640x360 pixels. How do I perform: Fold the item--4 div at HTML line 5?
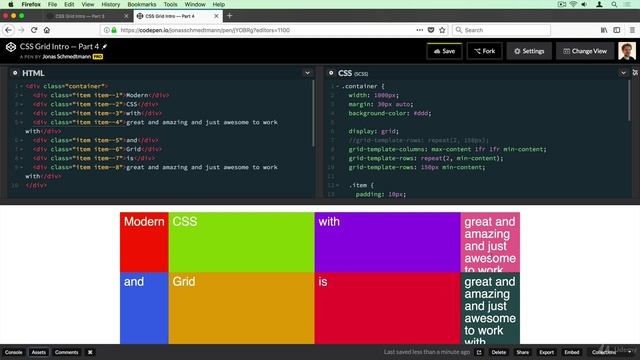click(21, 122)
